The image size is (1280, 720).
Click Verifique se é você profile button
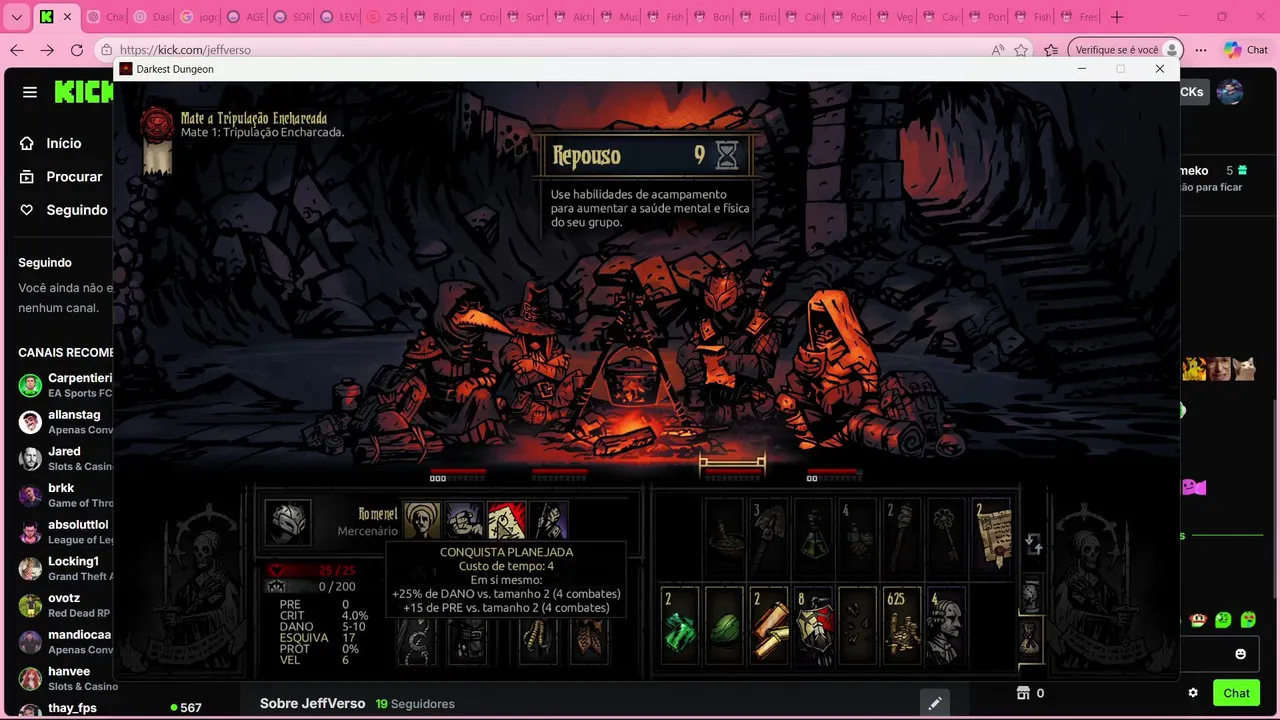[x=1126, y=50]
